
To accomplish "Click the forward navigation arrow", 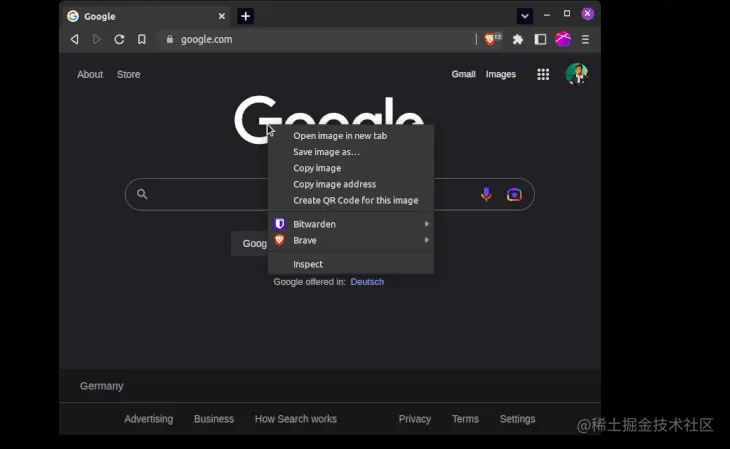I will point(96,40).
